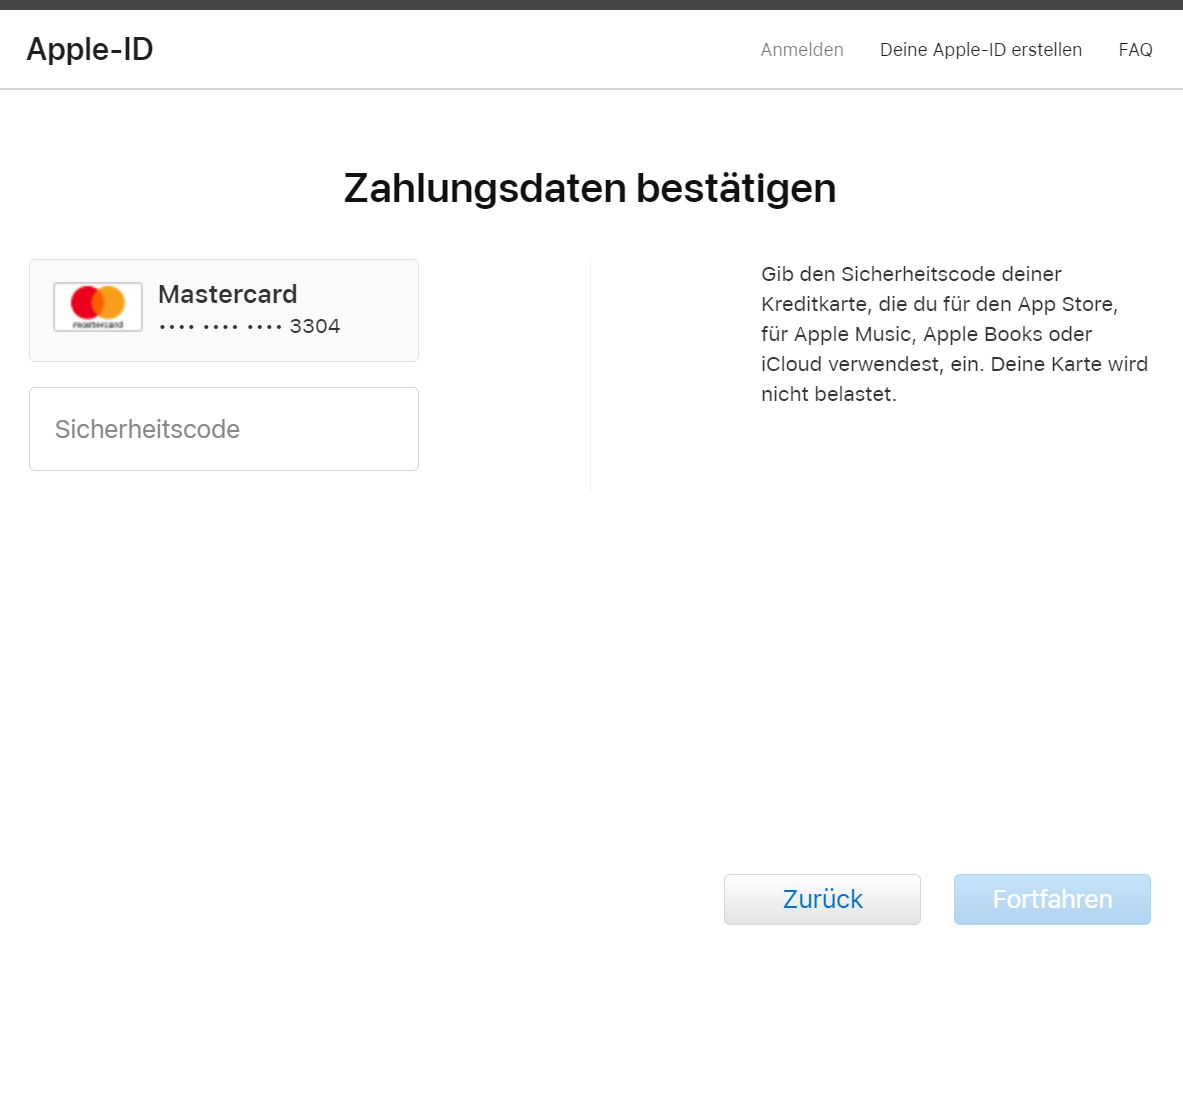
Task: Click the Sicherheitscode explanation paragraph
Action: coord(954,334)
